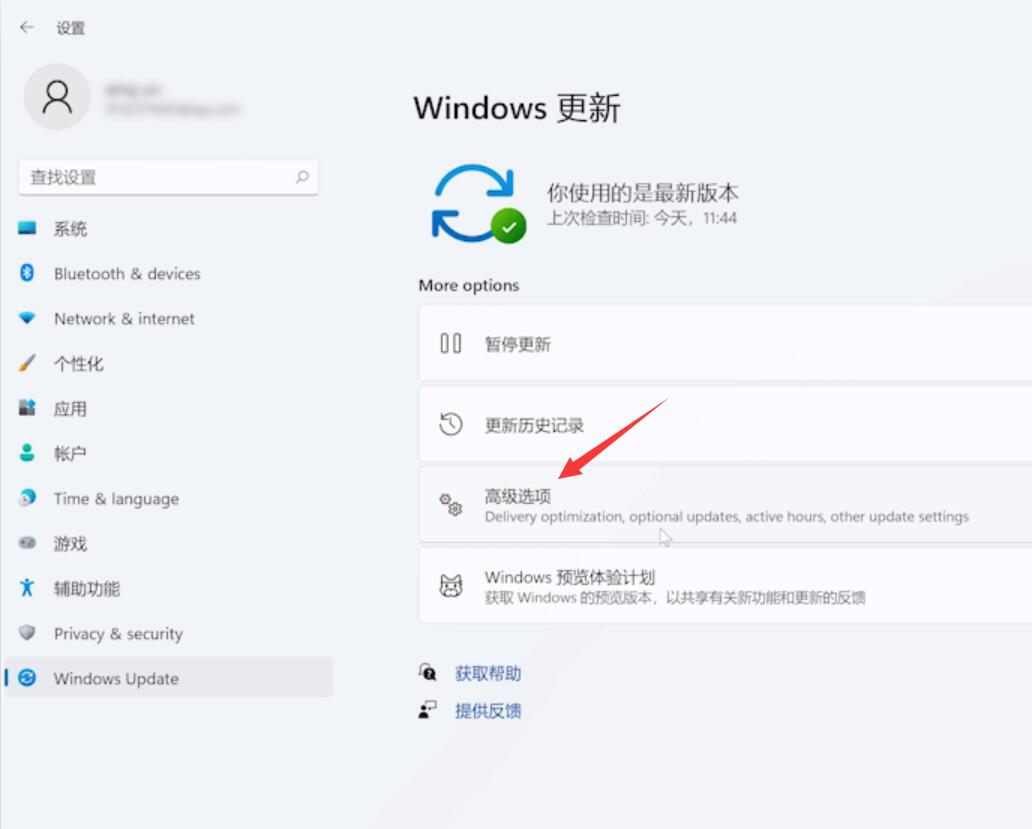The image size is (1032, 829).
Task: Click the 应用 apps icon
Action: [x=27, y=407]
